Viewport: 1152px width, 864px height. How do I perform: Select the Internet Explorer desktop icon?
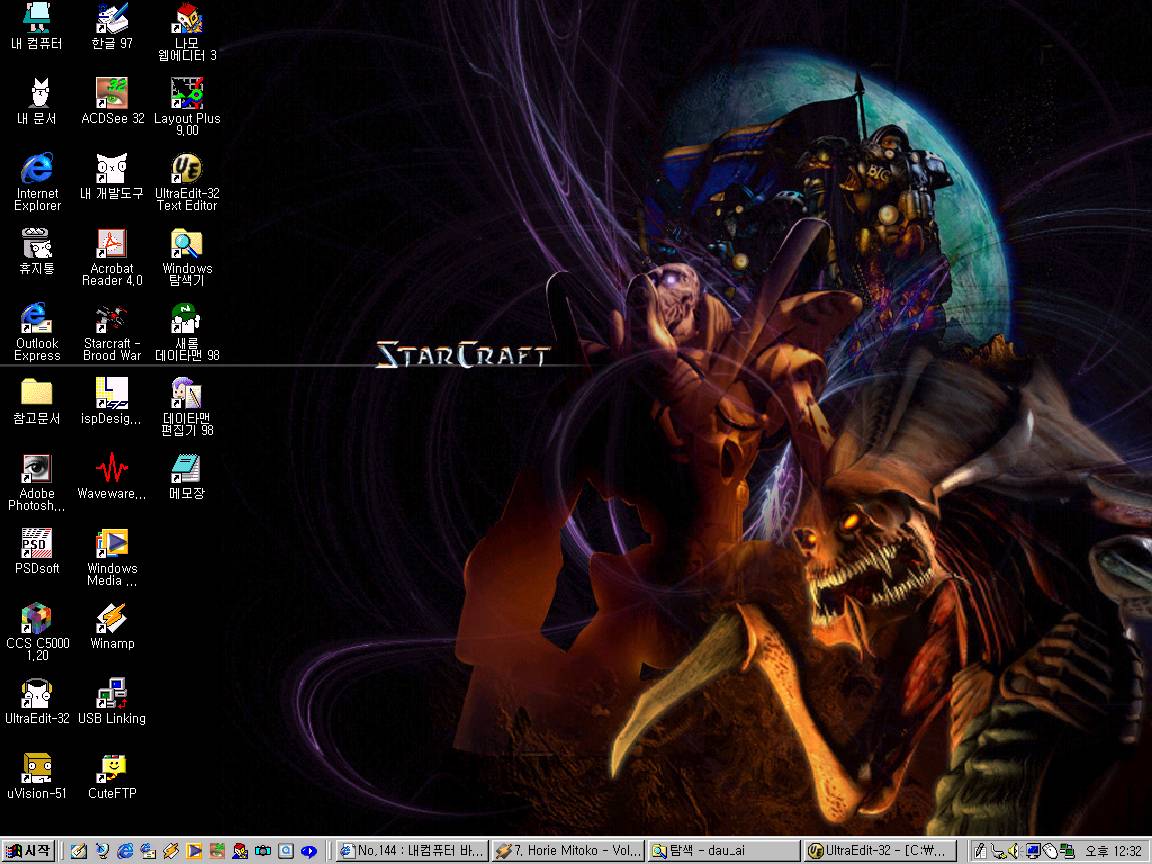coord(37,181)
